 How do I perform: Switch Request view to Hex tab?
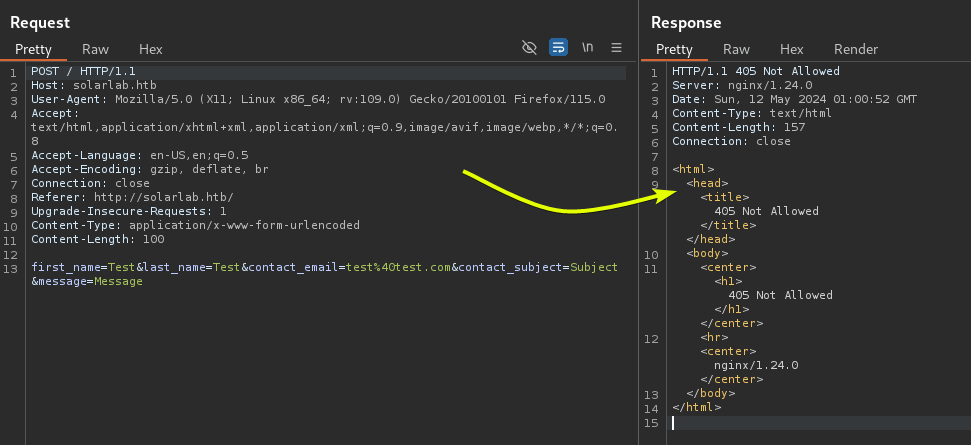150,49
